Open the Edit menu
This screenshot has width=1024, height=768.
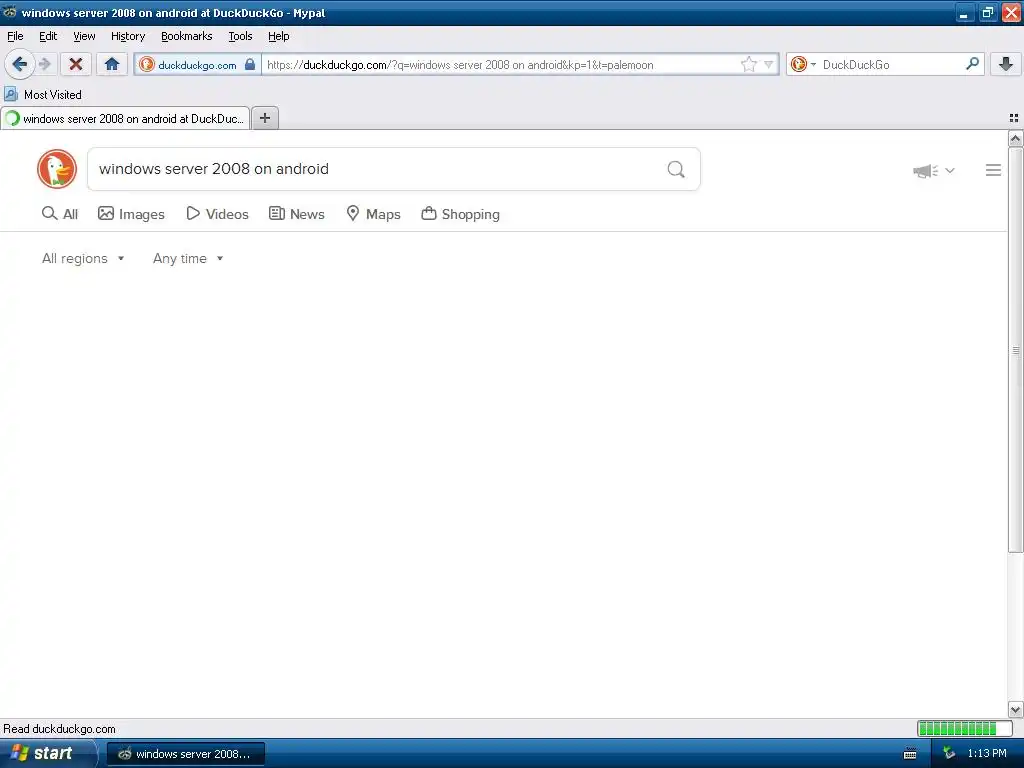[x=48, y=36]
